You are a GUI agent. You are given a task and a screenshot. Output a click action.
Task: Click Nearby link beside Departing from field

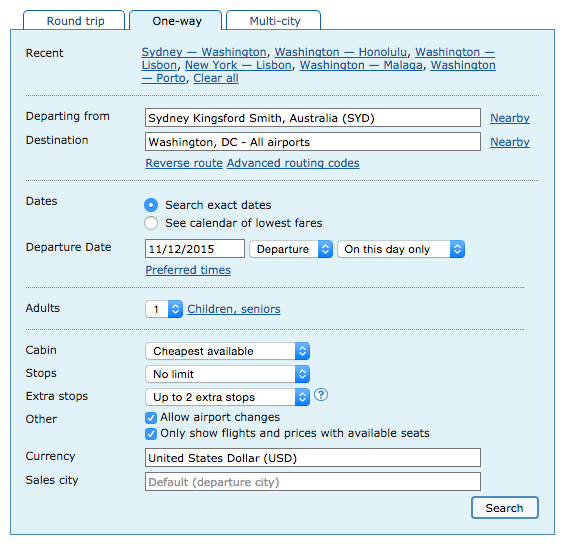click(x=510, y=118)
